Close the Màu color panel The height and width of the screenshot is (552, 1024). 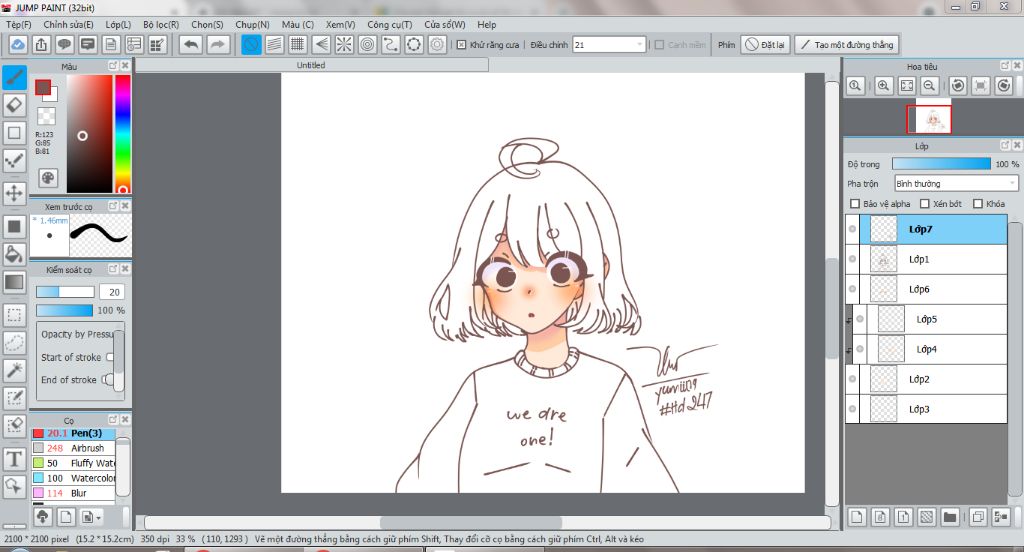coord(125,65)
